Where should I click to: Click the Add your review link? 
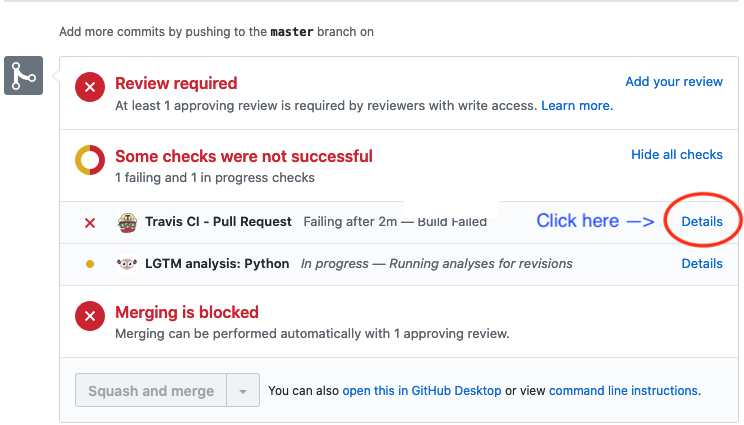click(x=673, y=82)
